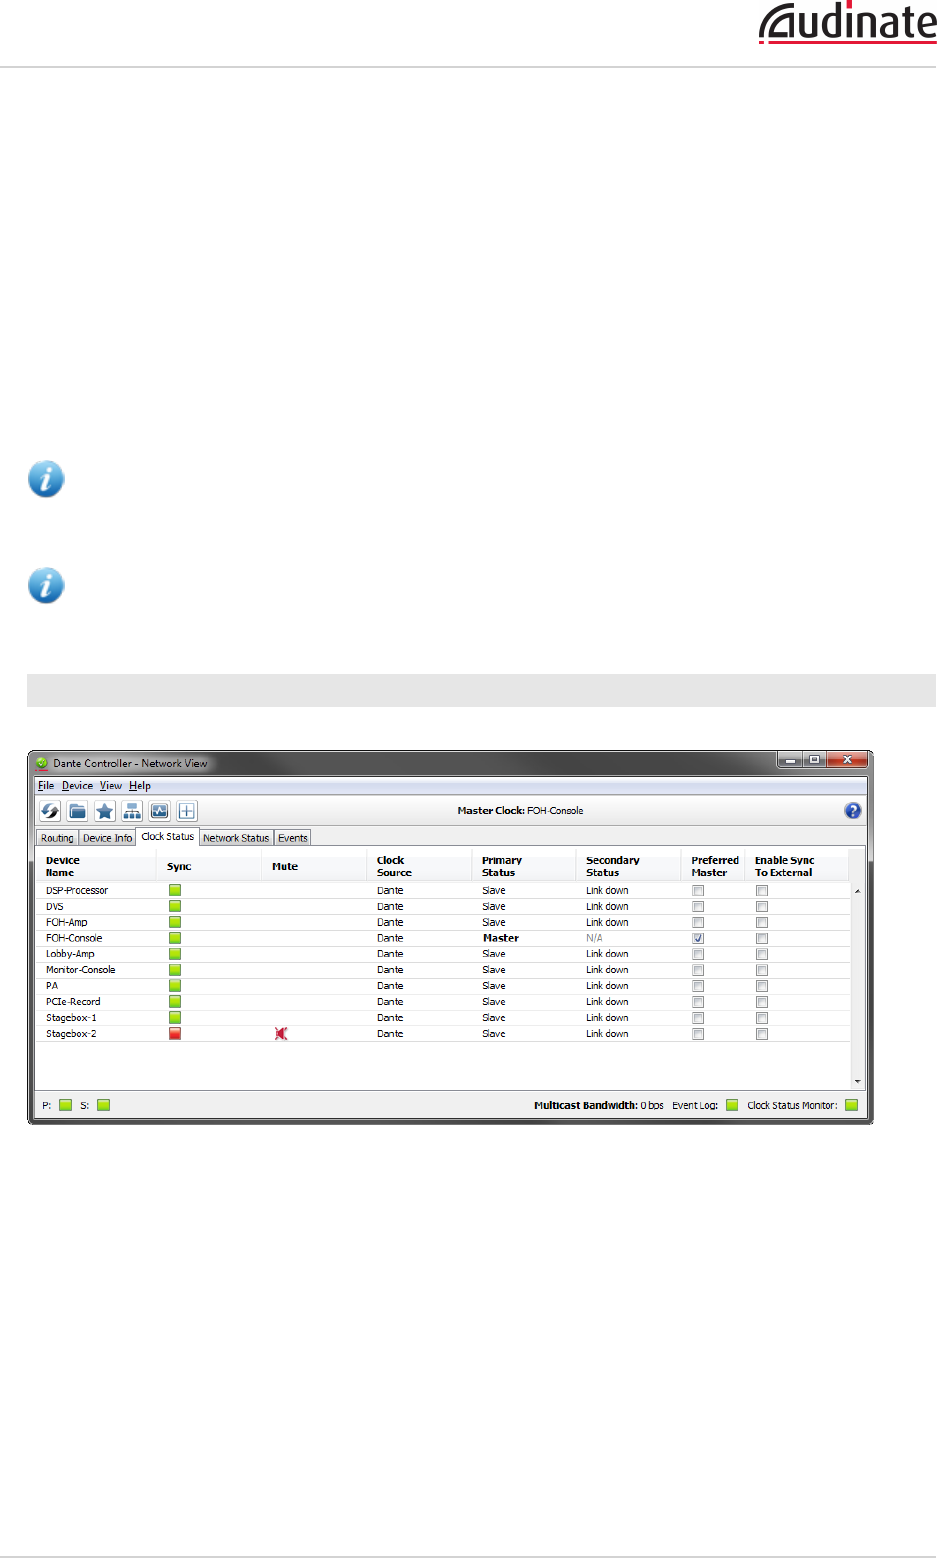Switch to the Device Info tab

107,838
